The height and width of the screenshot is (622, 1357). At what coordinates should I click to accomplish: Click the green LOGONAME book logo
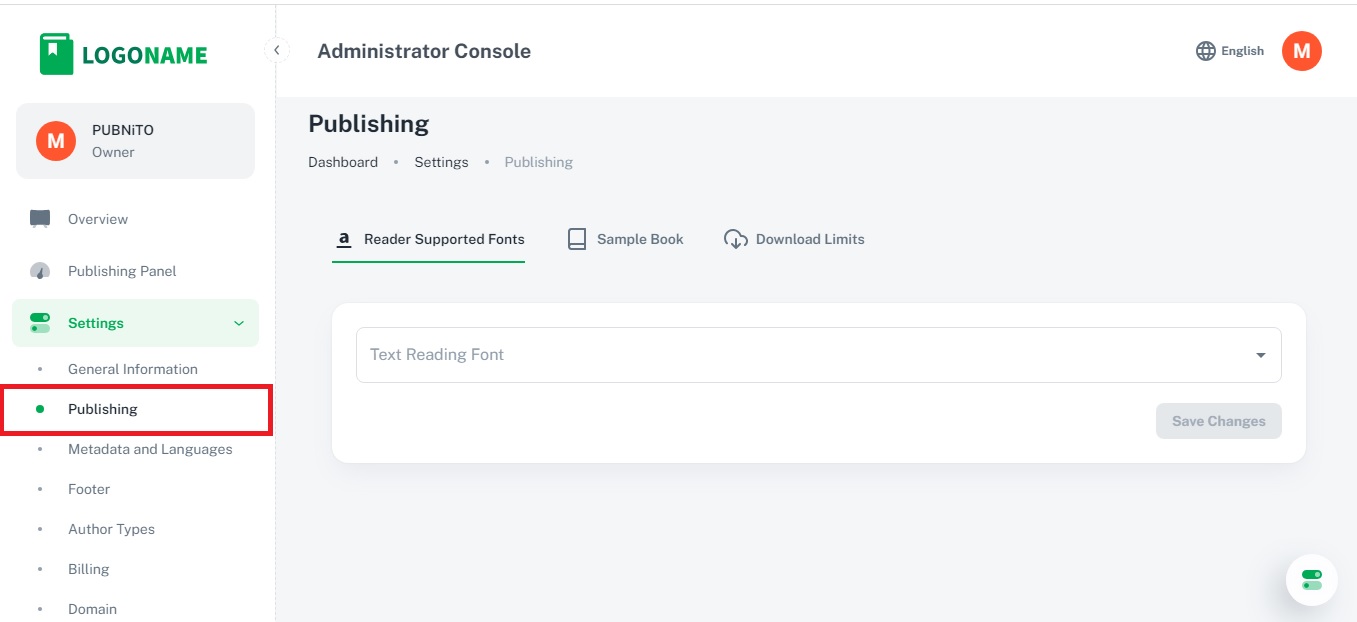57,54
